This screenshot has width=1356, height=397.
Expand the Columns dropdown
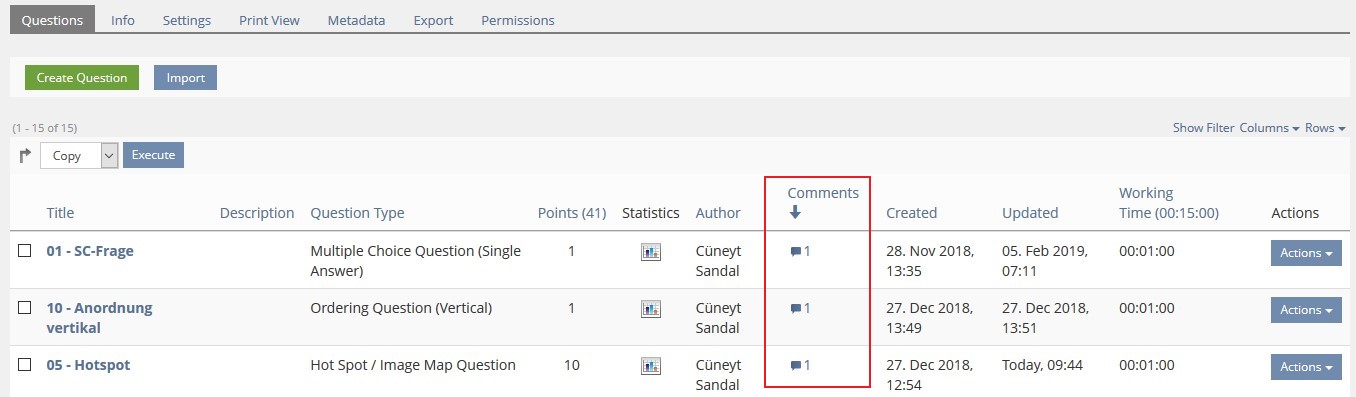(1269, 128)
